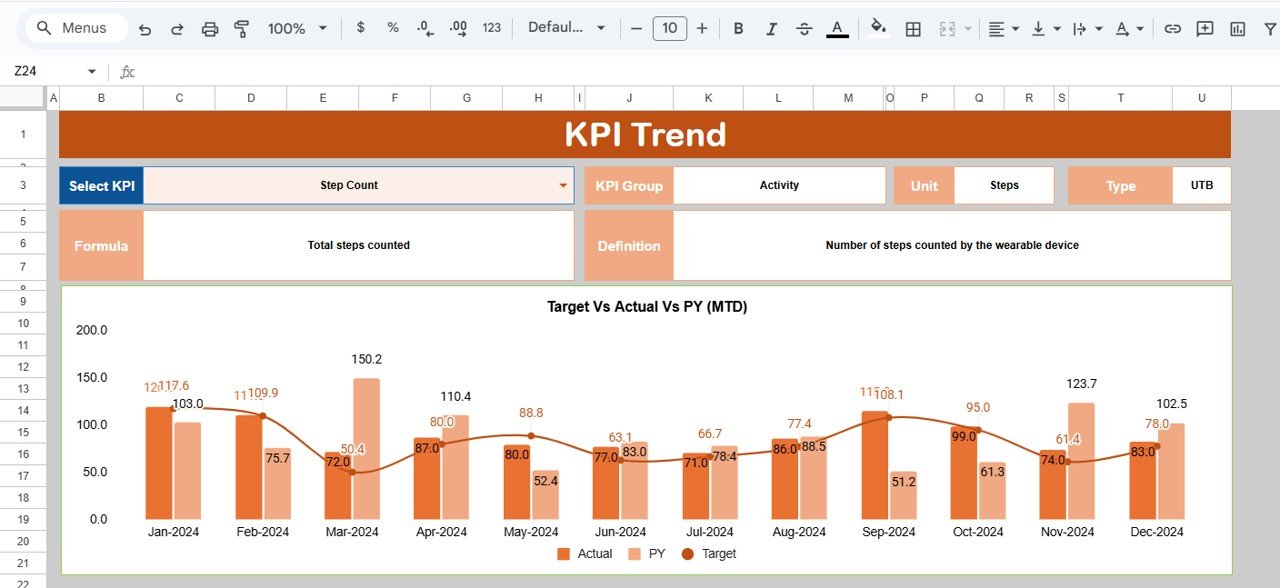Click the Paint format icon
The image size is (1280, 588).
(241, 28)
